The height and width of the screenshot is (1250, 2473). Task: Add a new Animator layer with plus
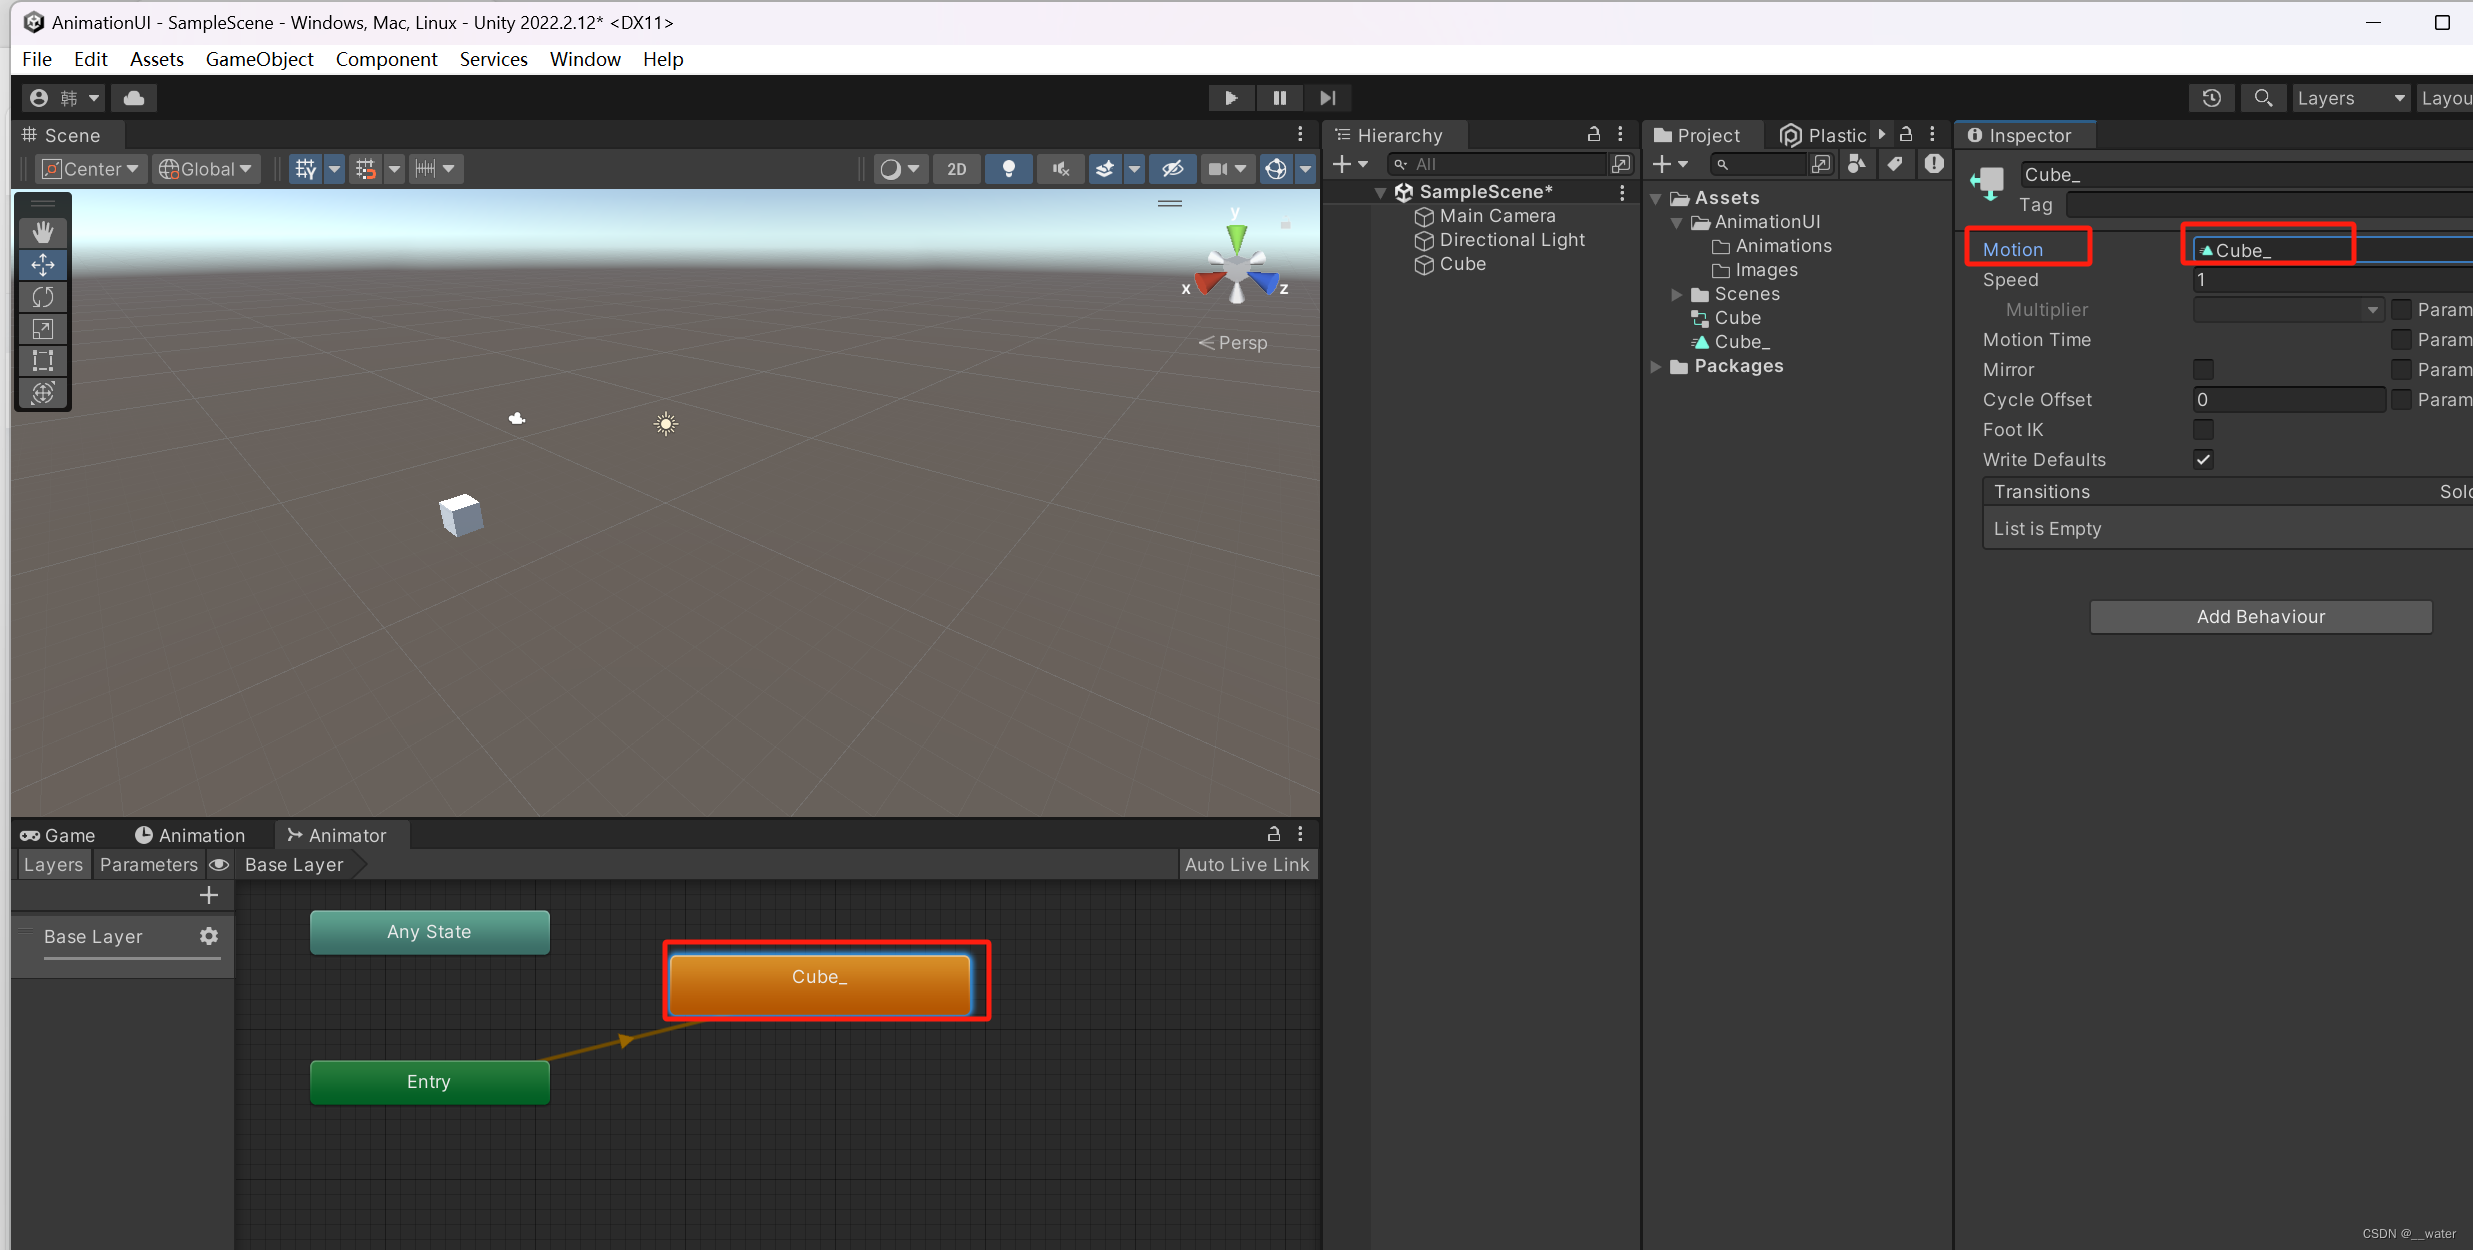(209, 895)
